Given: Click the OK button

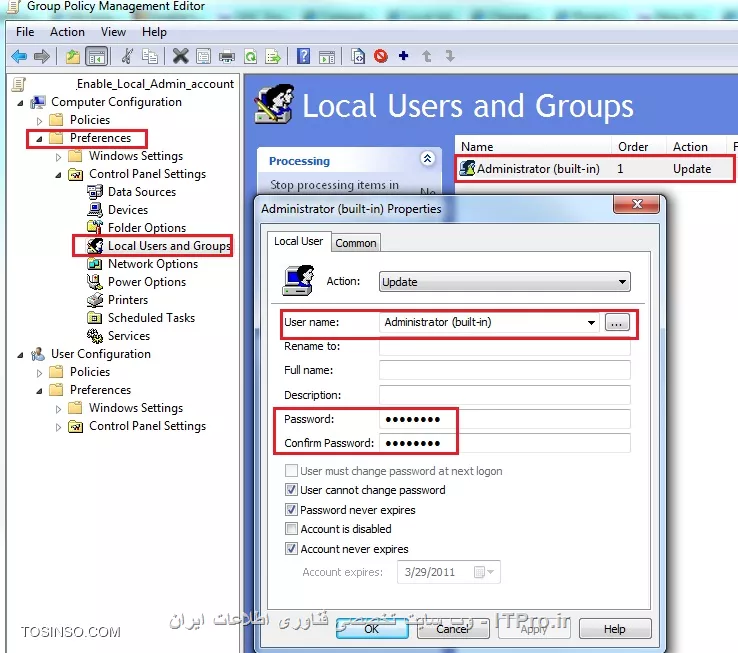Looking at the screenshot, I should click(371, 629).
